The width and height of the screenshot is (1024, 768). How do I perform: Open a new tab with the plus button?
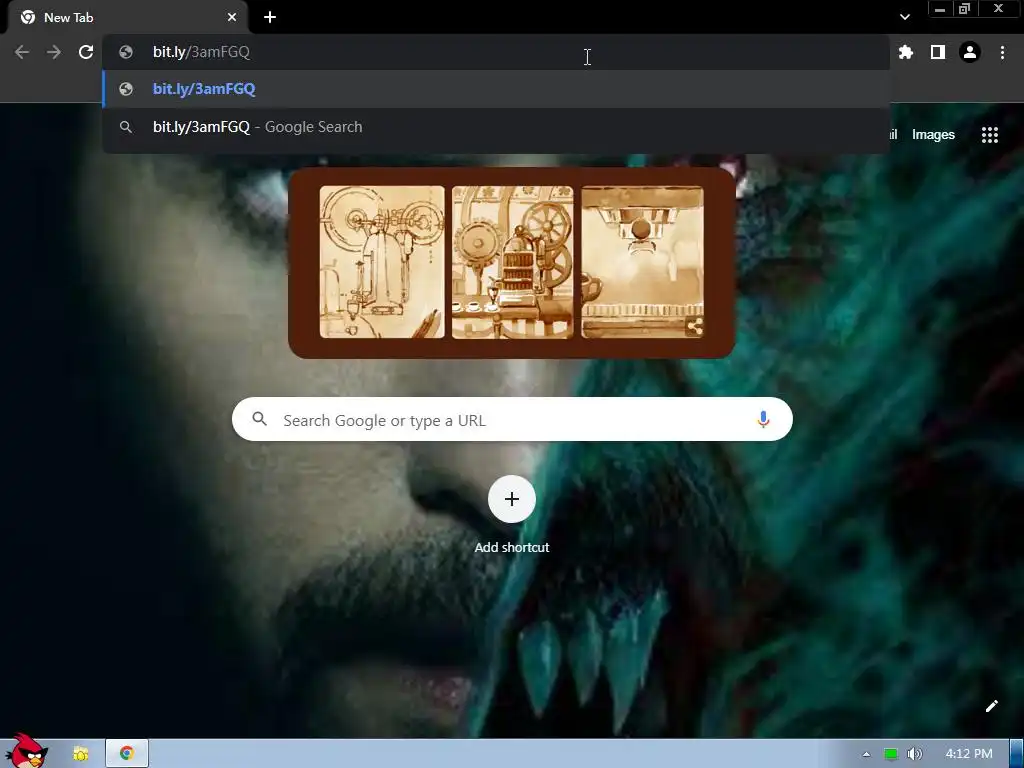coord(270,18)
